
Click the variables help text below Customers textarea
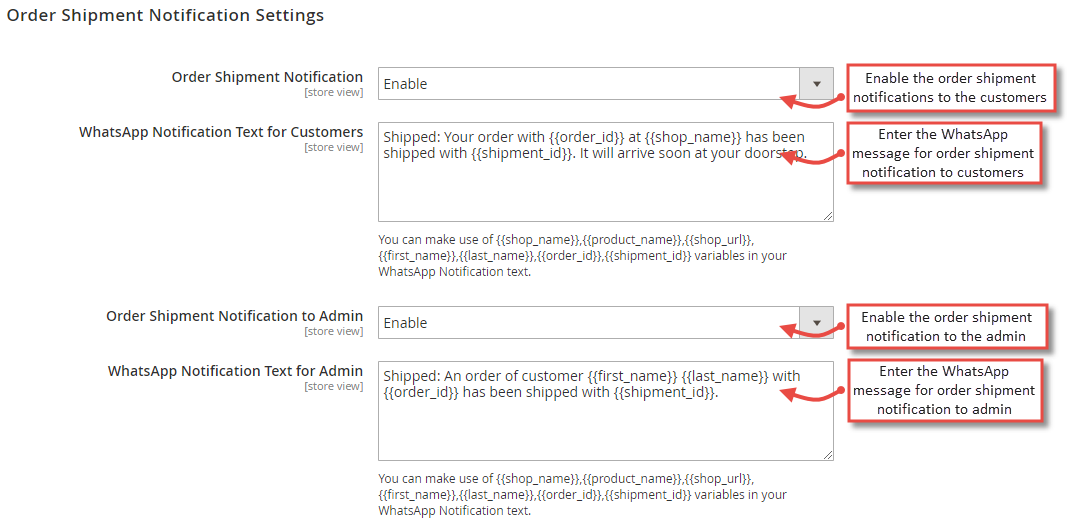click(582, 257)
